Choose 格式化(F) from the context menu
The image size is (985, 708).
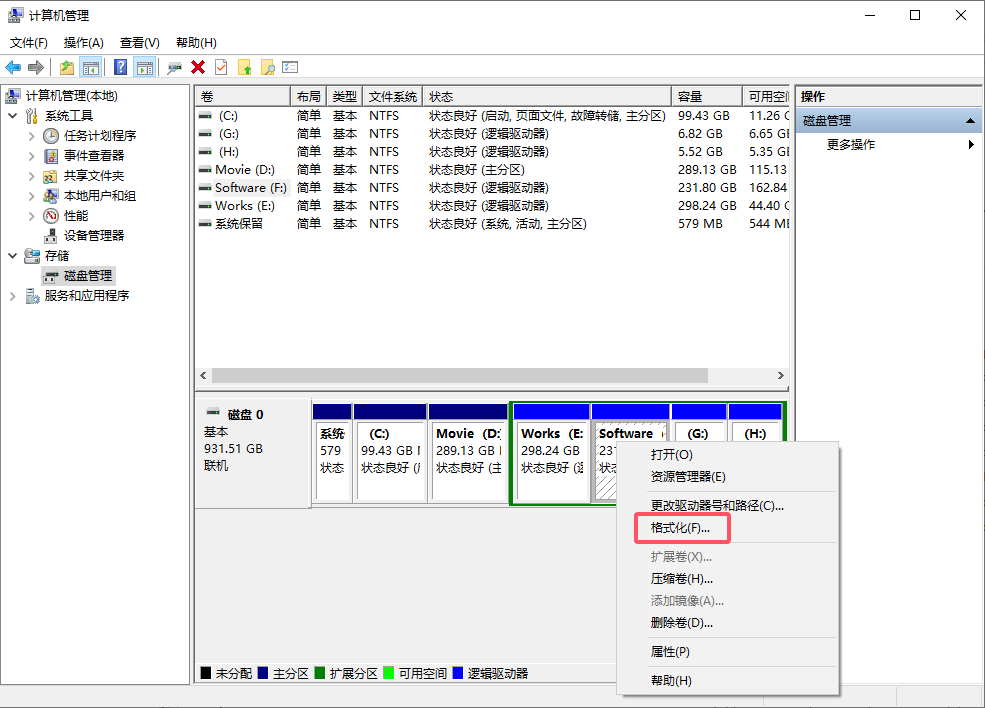click(681, 528)
